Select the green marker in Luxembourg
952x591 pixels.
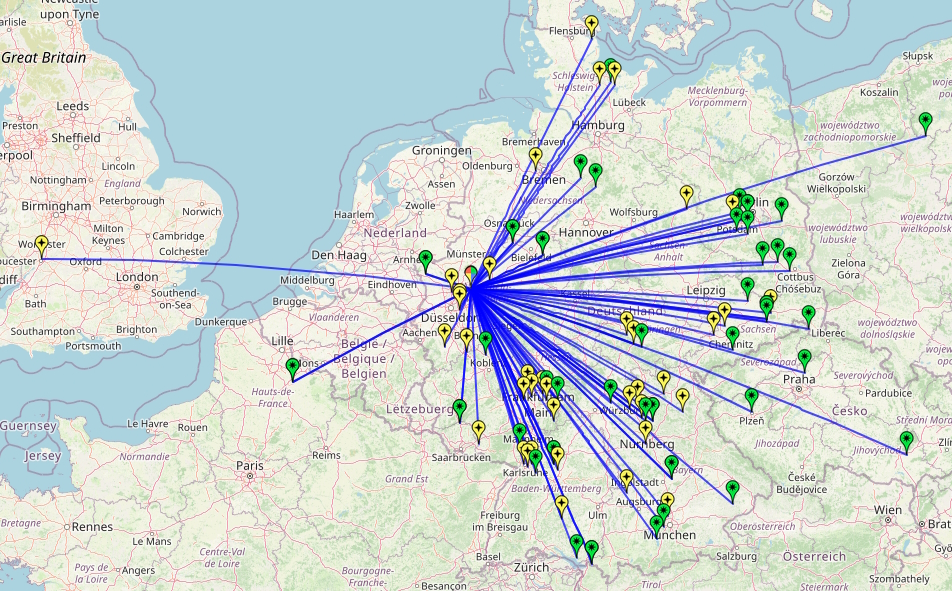coord(459,408)
